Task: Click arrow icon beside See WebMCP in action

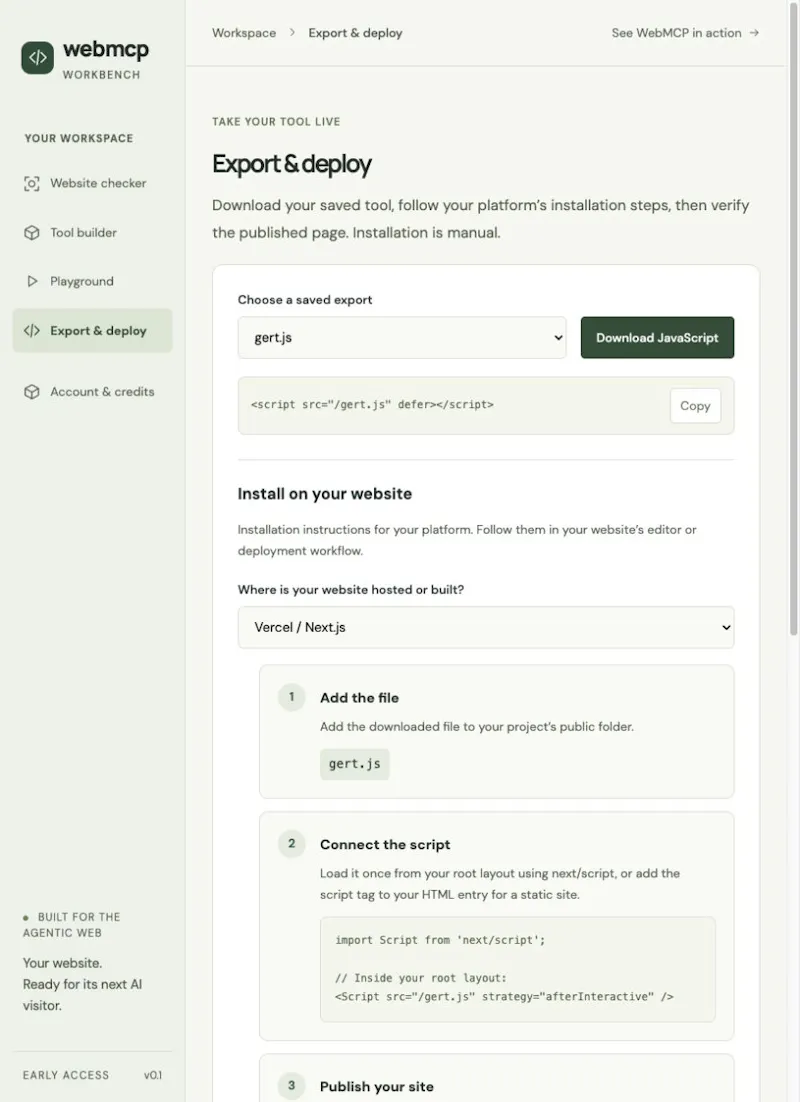Action: (x=754, y=32)
